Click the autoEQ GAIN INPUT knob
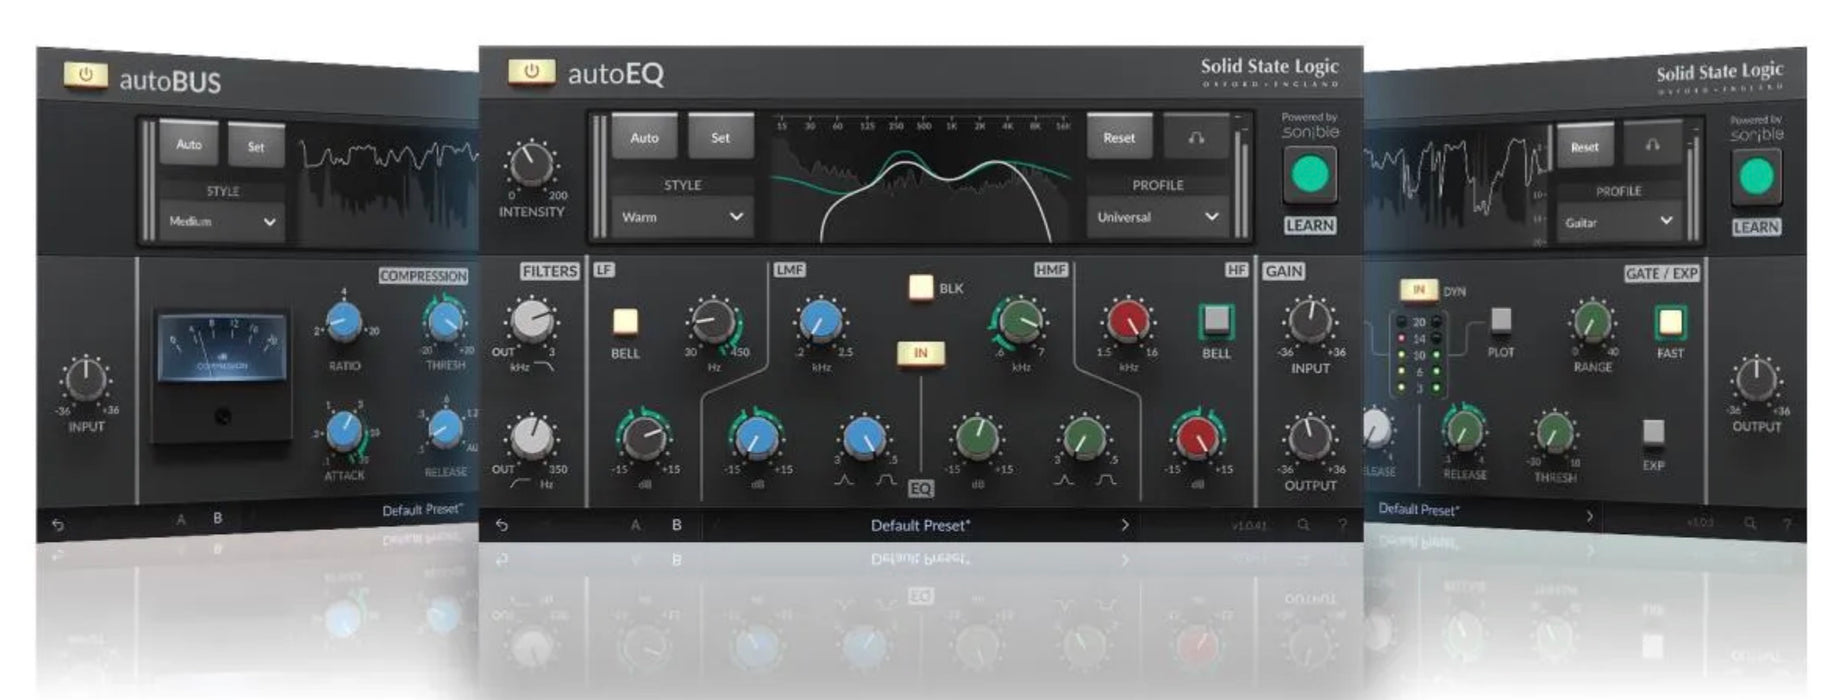This screenshot has height=700, width=1835. [x=1310, y=321]
